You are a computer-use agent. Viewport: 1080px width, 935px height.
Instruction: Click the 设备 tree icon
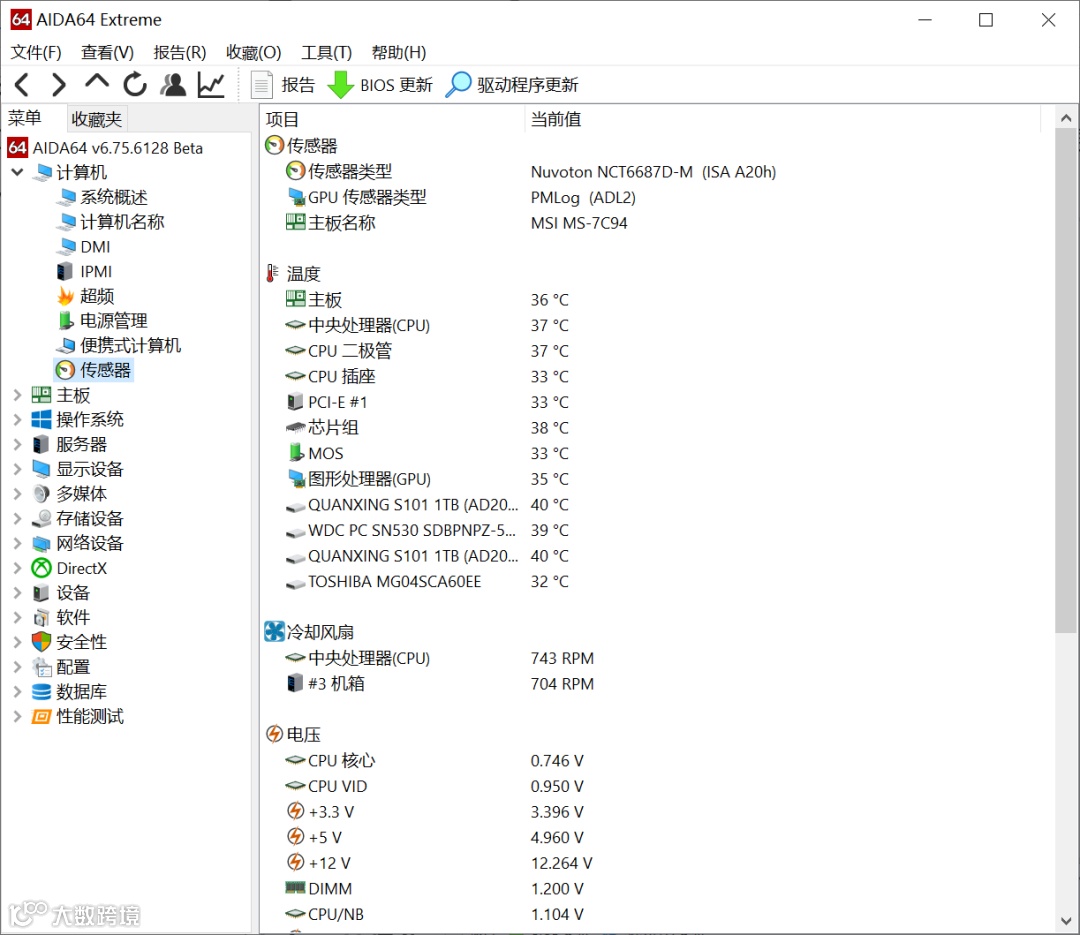click(41, 593)
